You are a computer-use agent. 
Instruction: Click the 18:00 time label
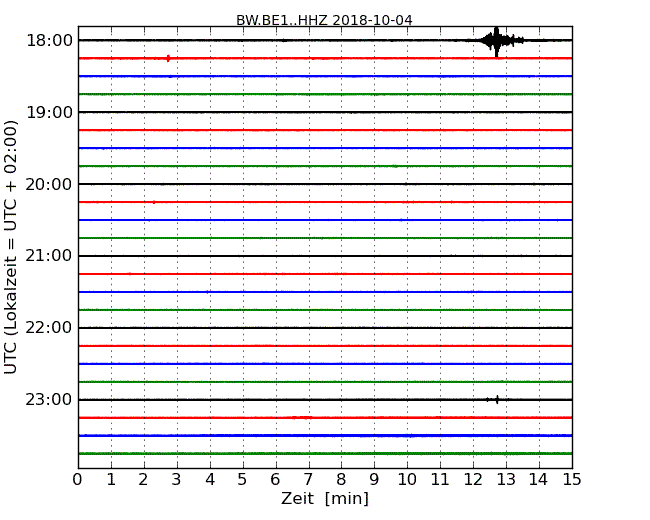point(49,41)
